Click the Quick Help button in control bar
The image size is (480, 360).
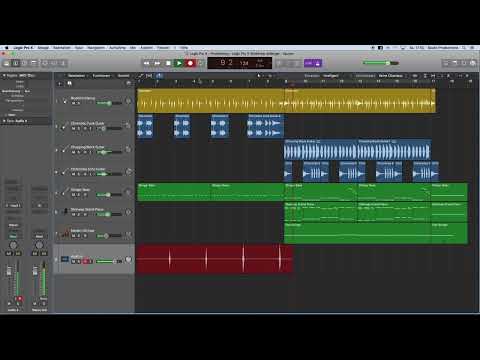[25, 63]
